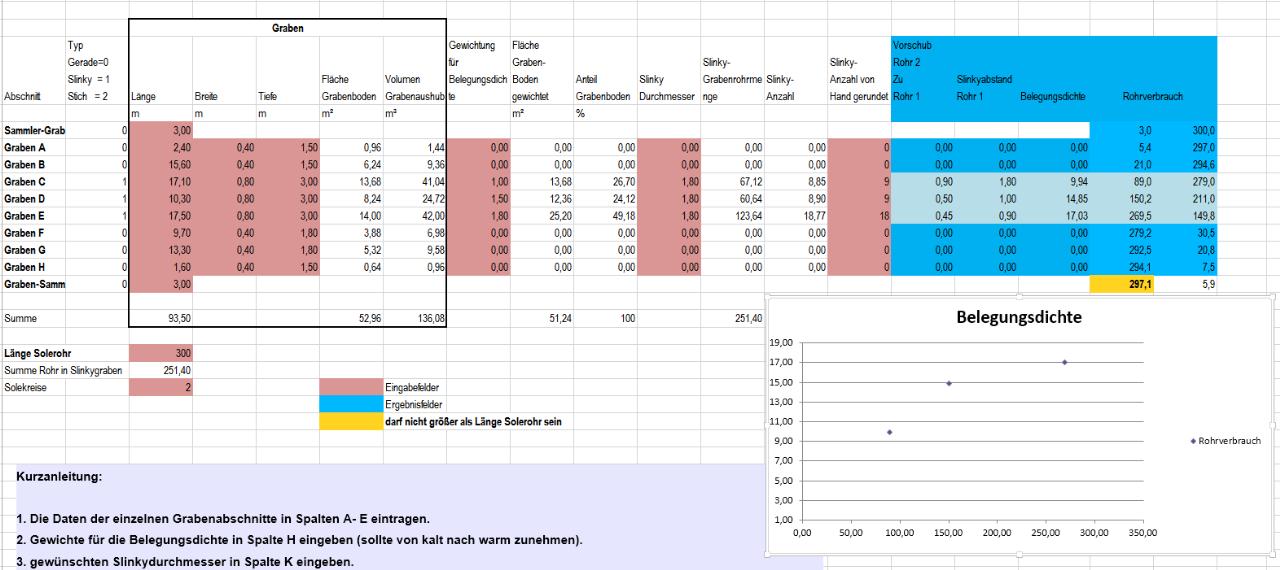This screenshot has height=570, width=1280.
Task: Select the Solekreise input cell with 2
Action: [160, 387]
